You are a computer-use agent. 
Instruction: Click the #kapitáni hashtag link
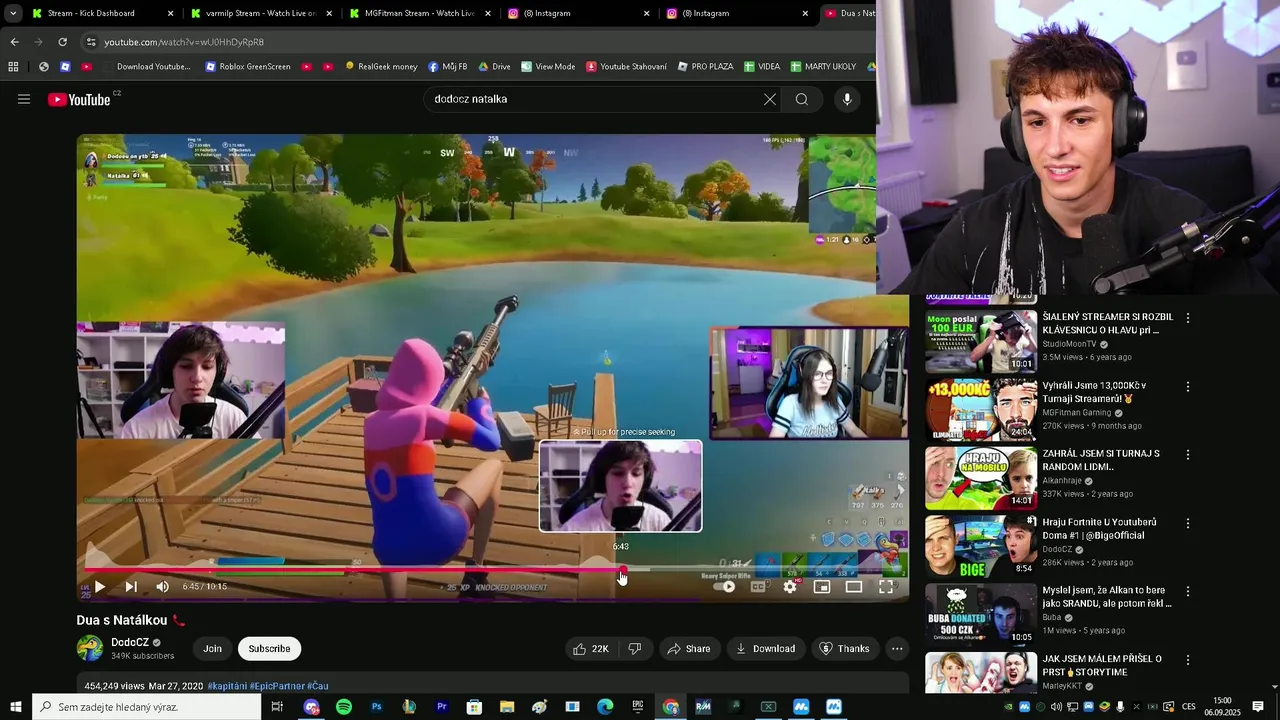(x=227, y=686)
